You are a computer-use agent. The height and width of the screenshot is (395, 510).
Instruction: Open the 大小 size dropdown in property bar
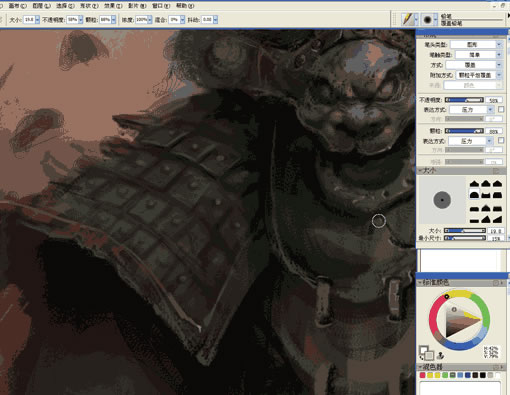[37, 20]
